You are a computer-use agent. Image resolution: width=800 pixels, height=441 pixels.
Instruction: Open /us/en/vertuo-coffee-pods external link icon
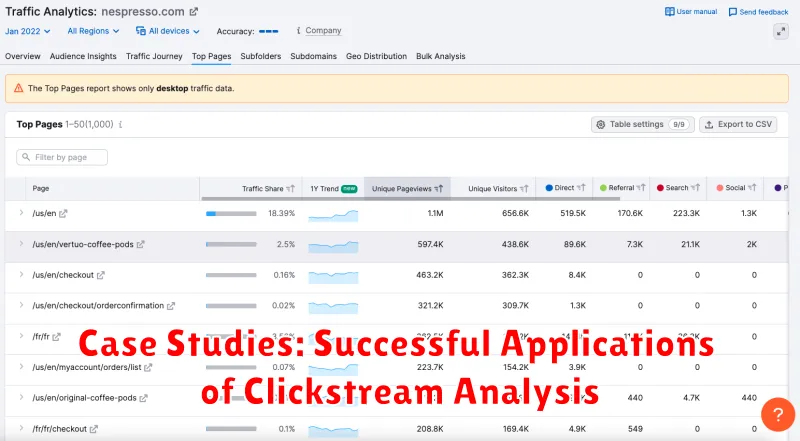[140, 244]
